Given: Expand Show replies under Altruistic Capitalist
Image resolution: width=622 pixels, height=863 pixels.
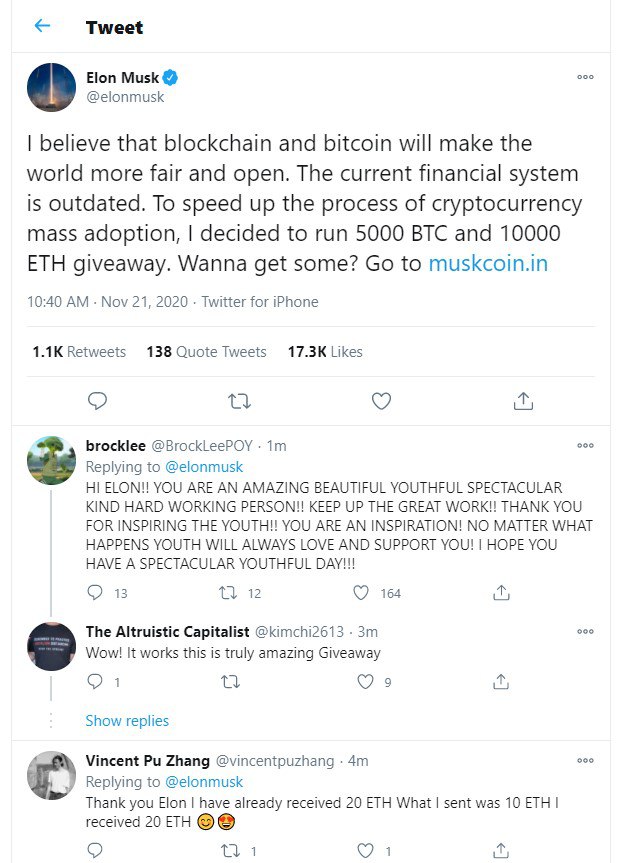Looking at the screenshot, I should (x=127, y=721).
